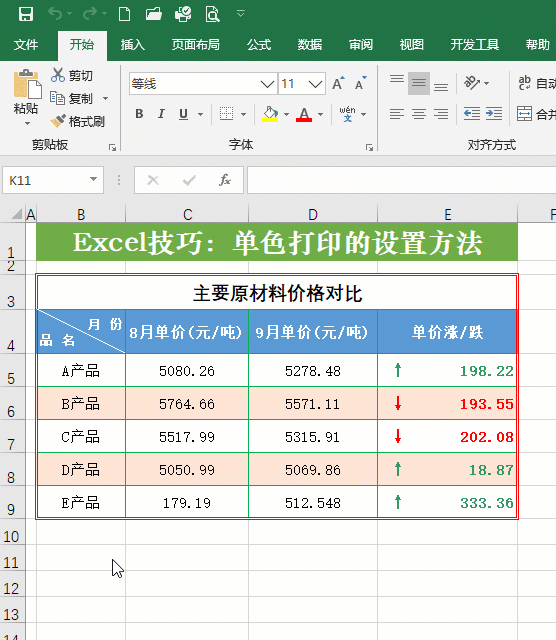Open the font name dropdown
Screen dimensions: 556x640
[267, 84]
